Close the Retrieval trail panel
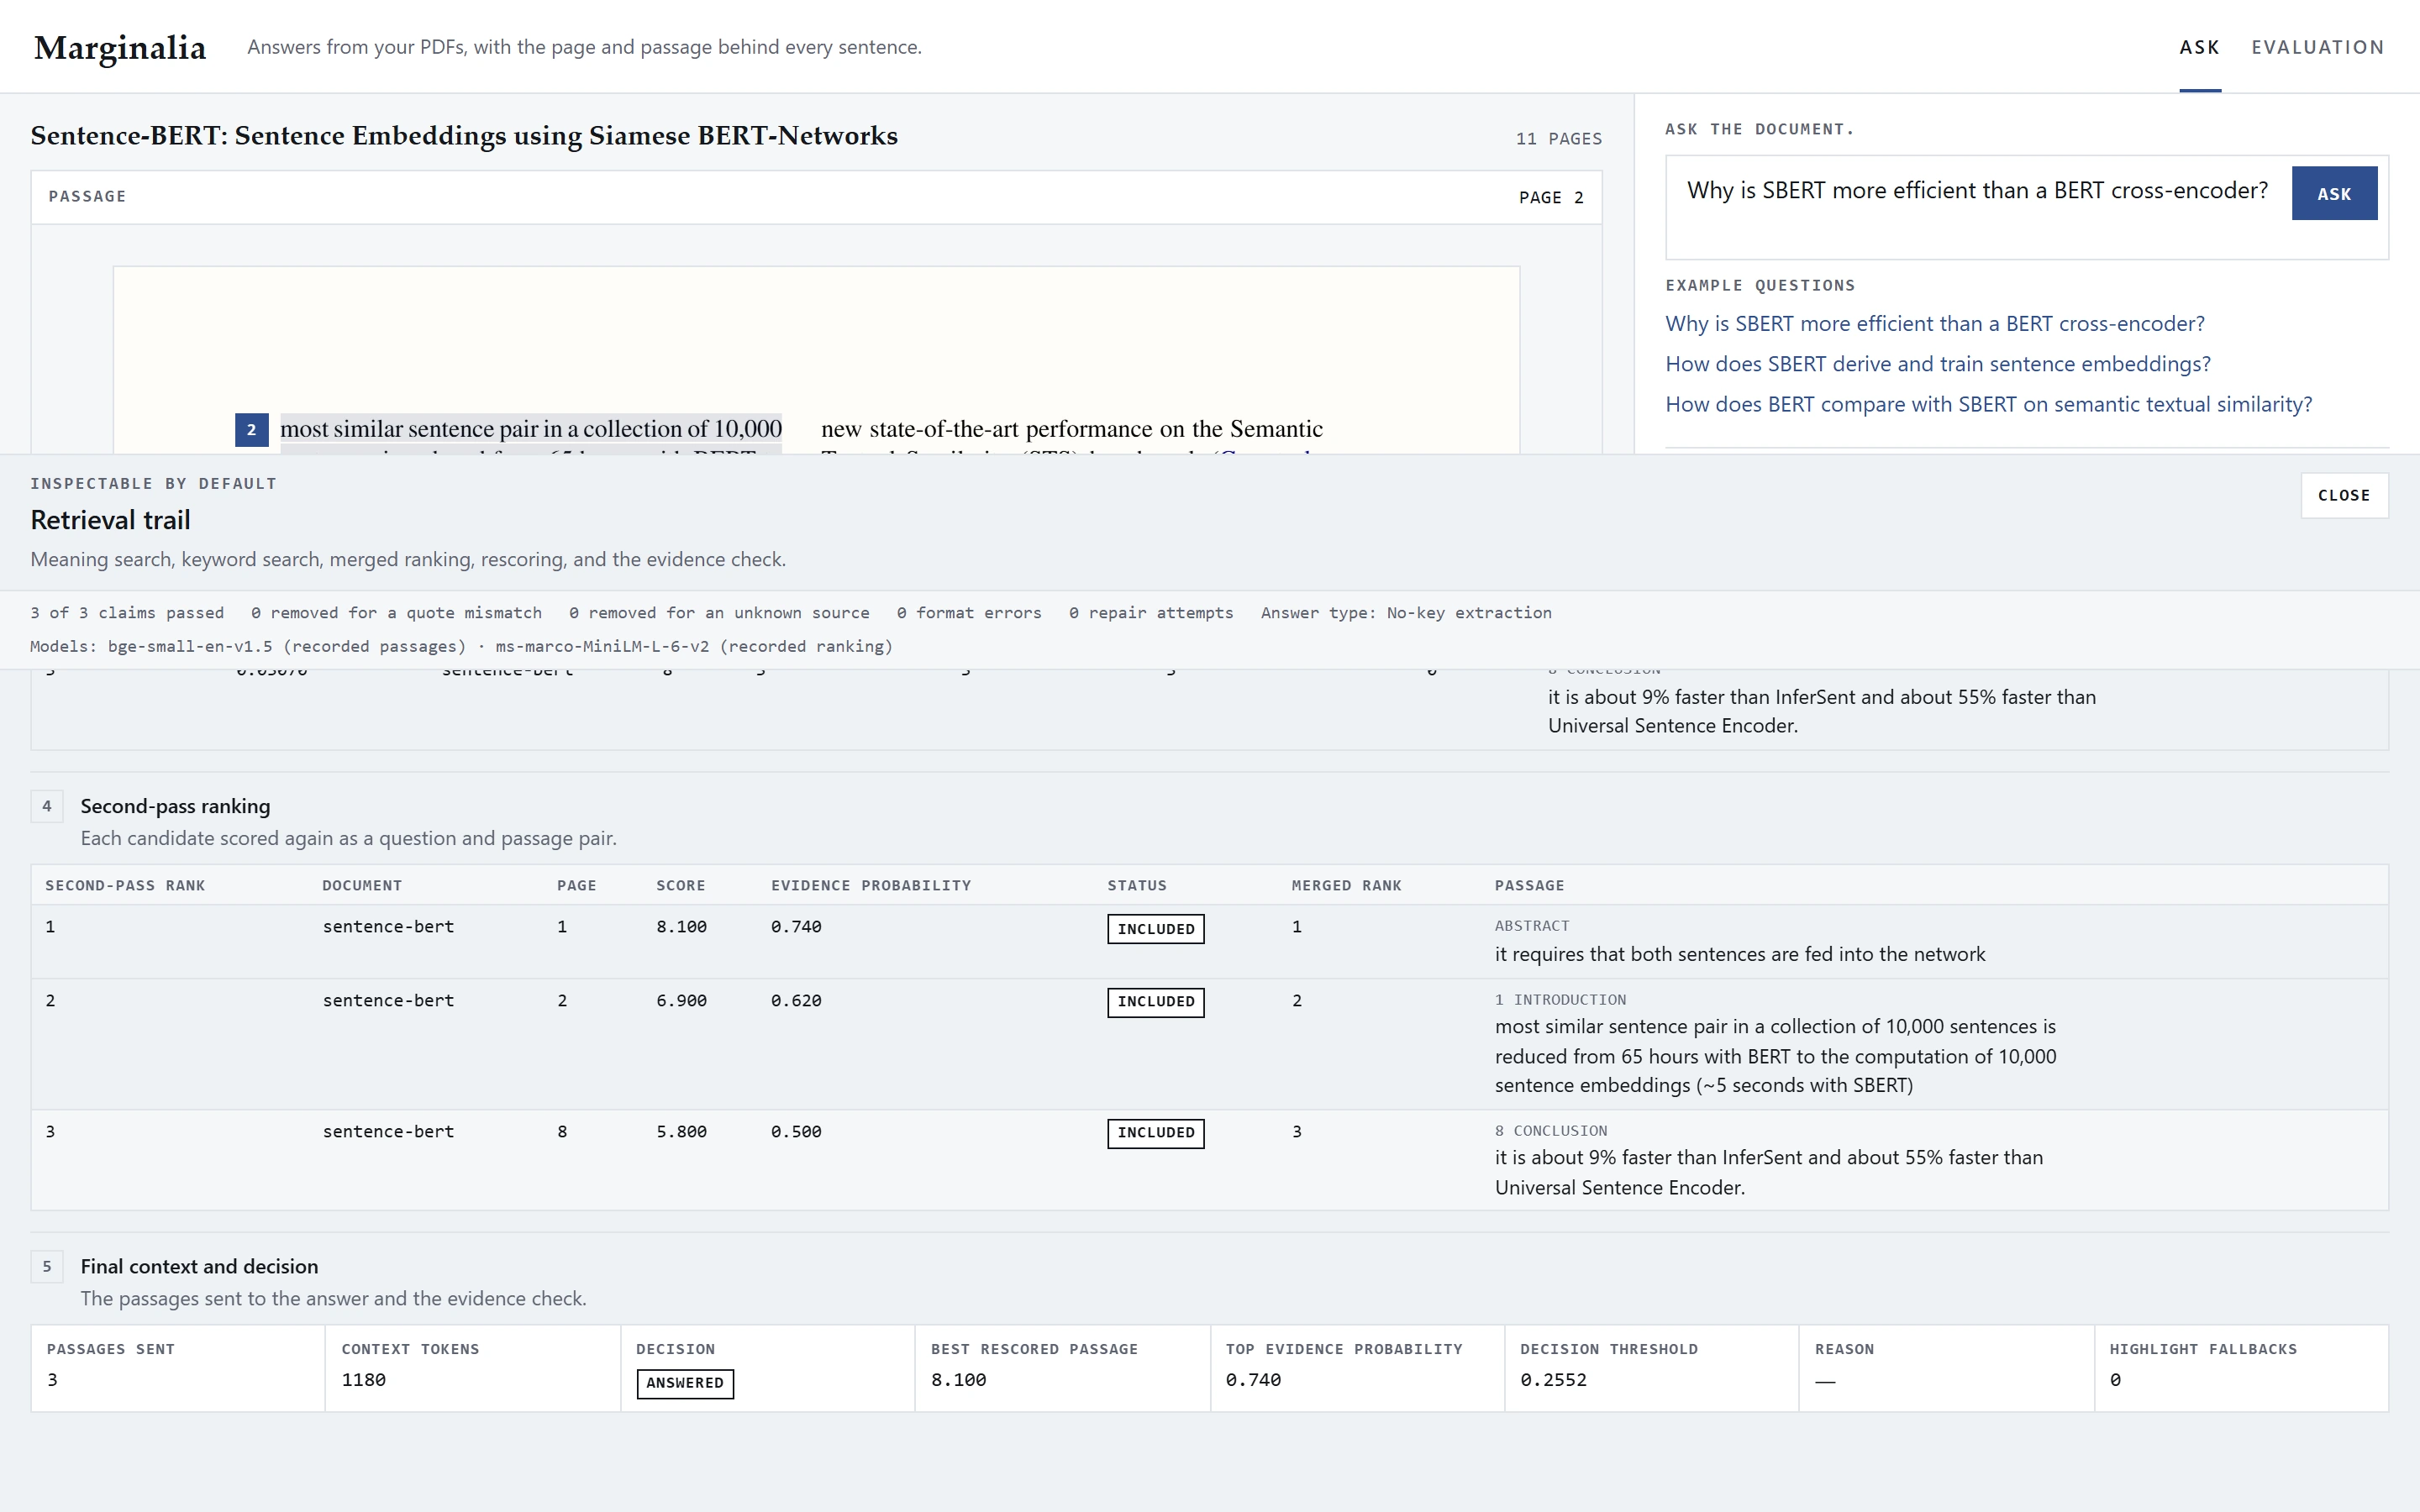 (2344, 496)
